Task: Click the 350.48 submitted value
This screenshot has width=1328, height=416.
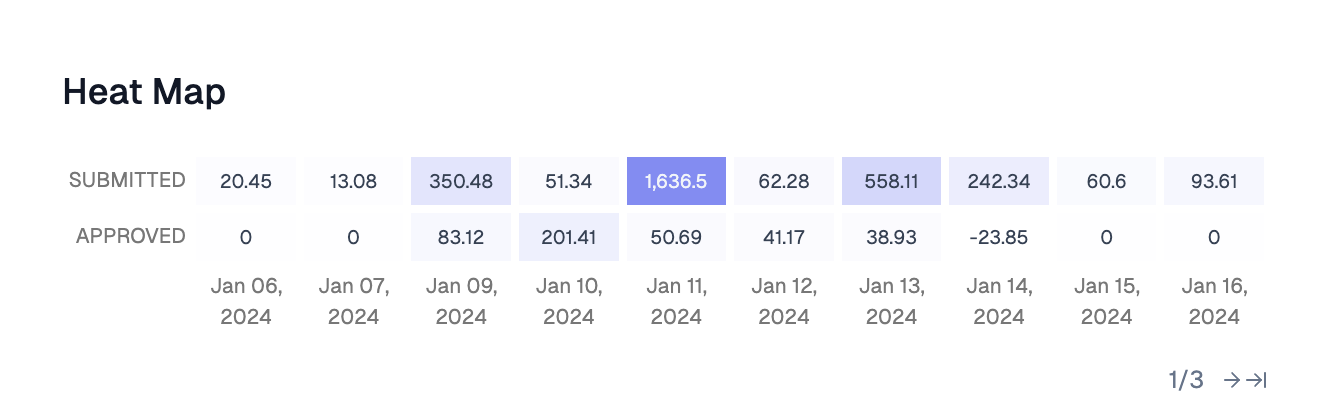Action: pos(461,181)
